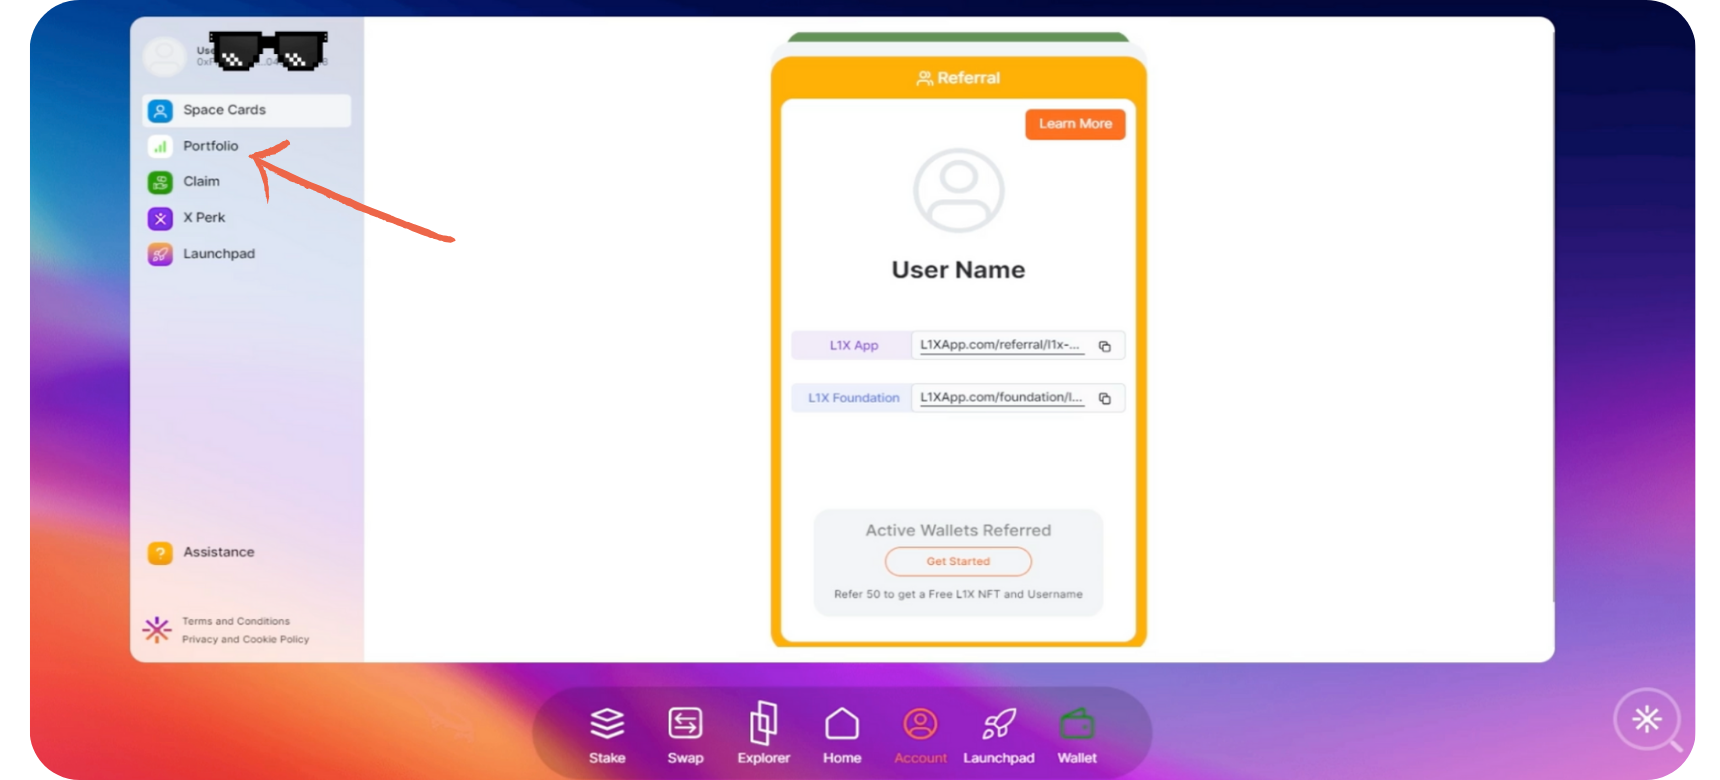
Task: Click the Space Cards blue person icon
Action: (x=160, y=111)
